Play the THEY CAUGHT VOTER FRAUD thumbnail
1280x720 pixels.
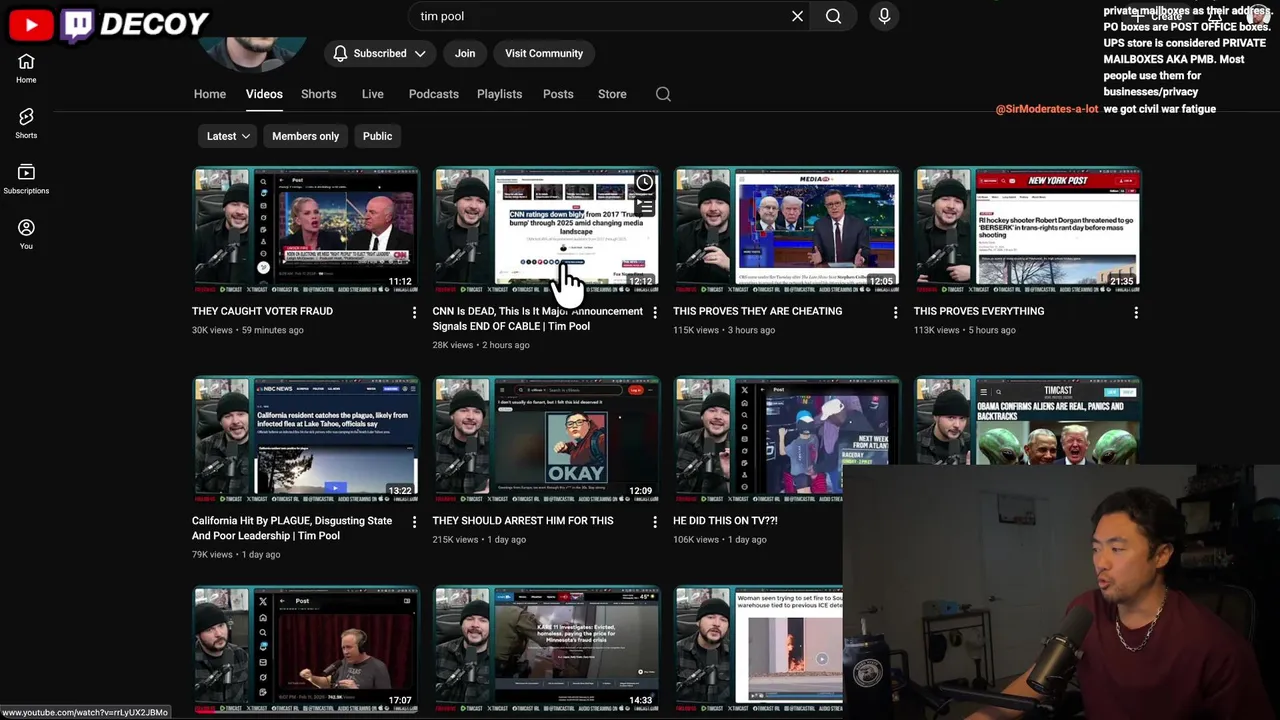[x=306, y=230]
